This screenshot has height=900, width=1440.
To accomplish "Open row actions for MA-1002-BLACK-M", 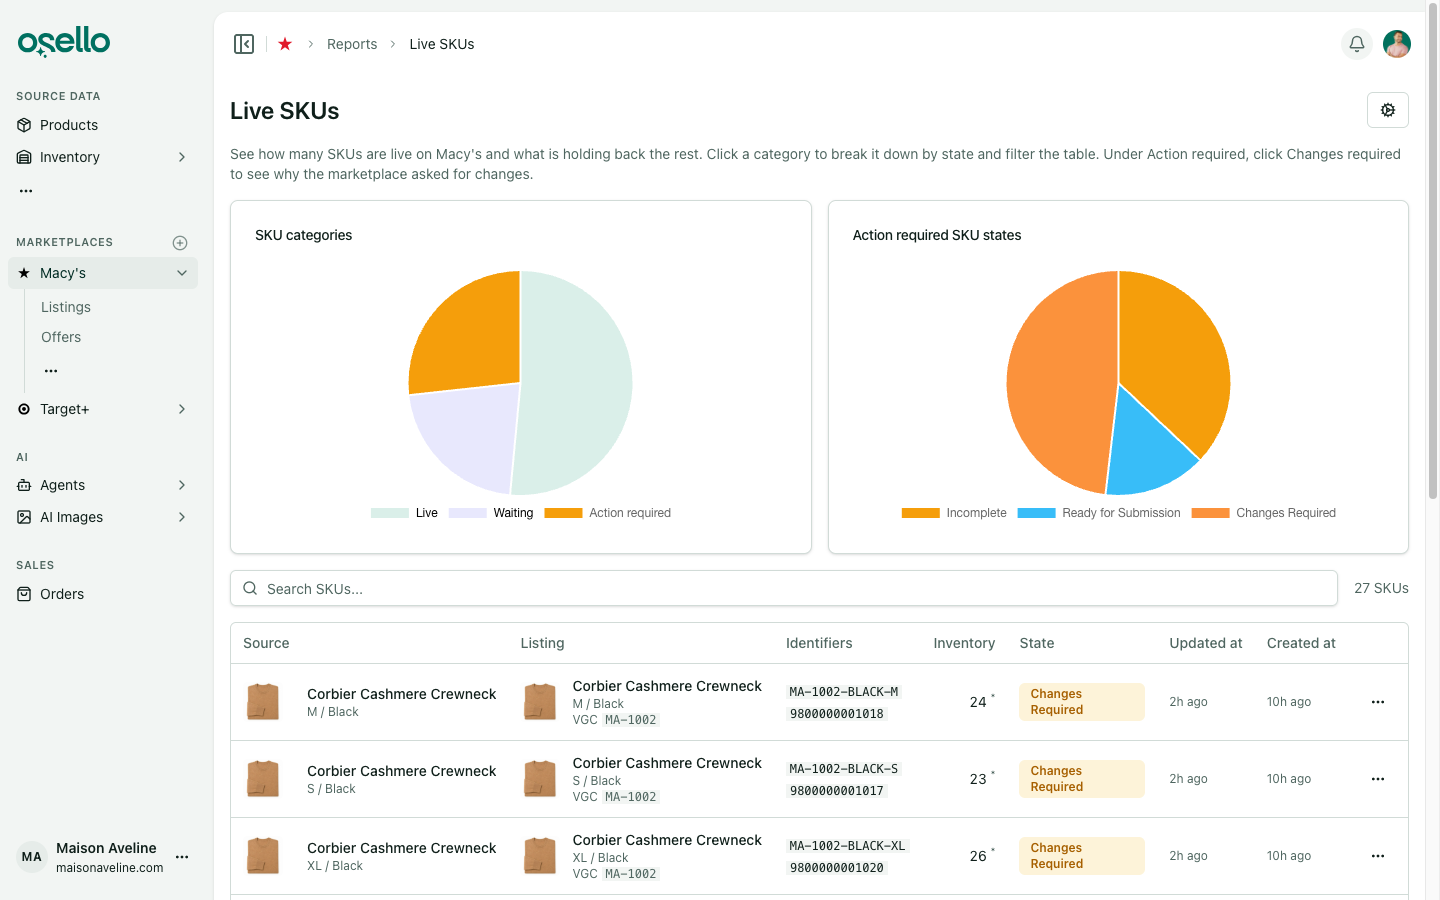I will (1378, 702).
